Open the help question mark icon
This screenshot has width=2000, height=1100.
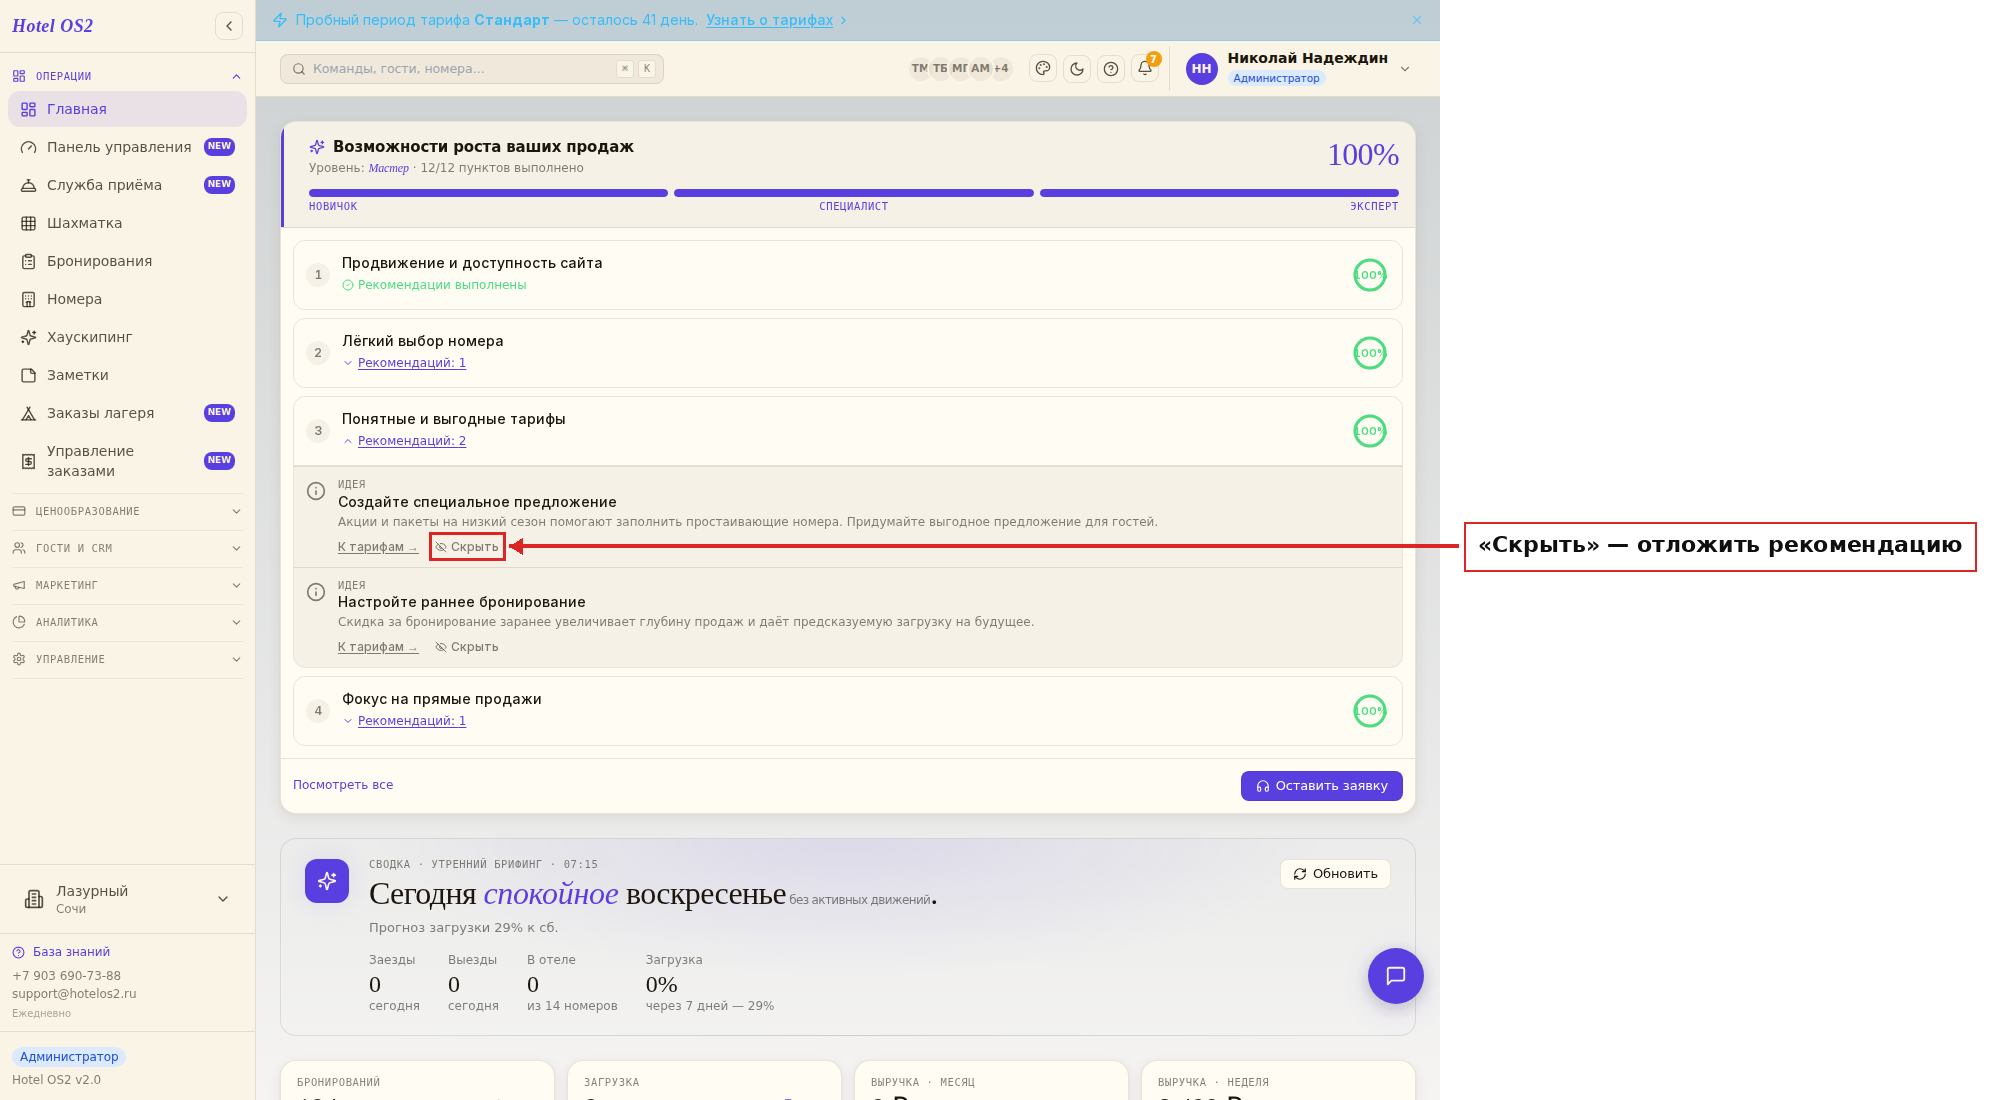tap(1111, 69)
